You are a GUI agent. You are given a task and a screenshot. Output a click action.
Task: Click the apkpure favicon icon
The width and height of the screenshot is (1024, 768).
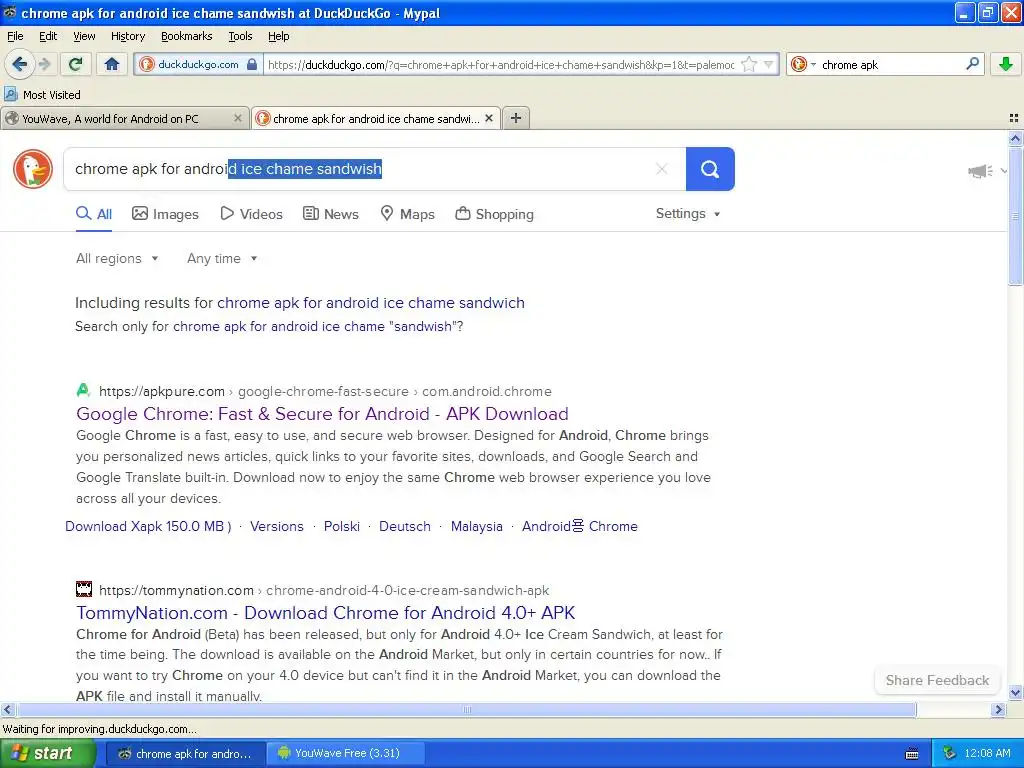pyautogui.click(x=83, y=391)
